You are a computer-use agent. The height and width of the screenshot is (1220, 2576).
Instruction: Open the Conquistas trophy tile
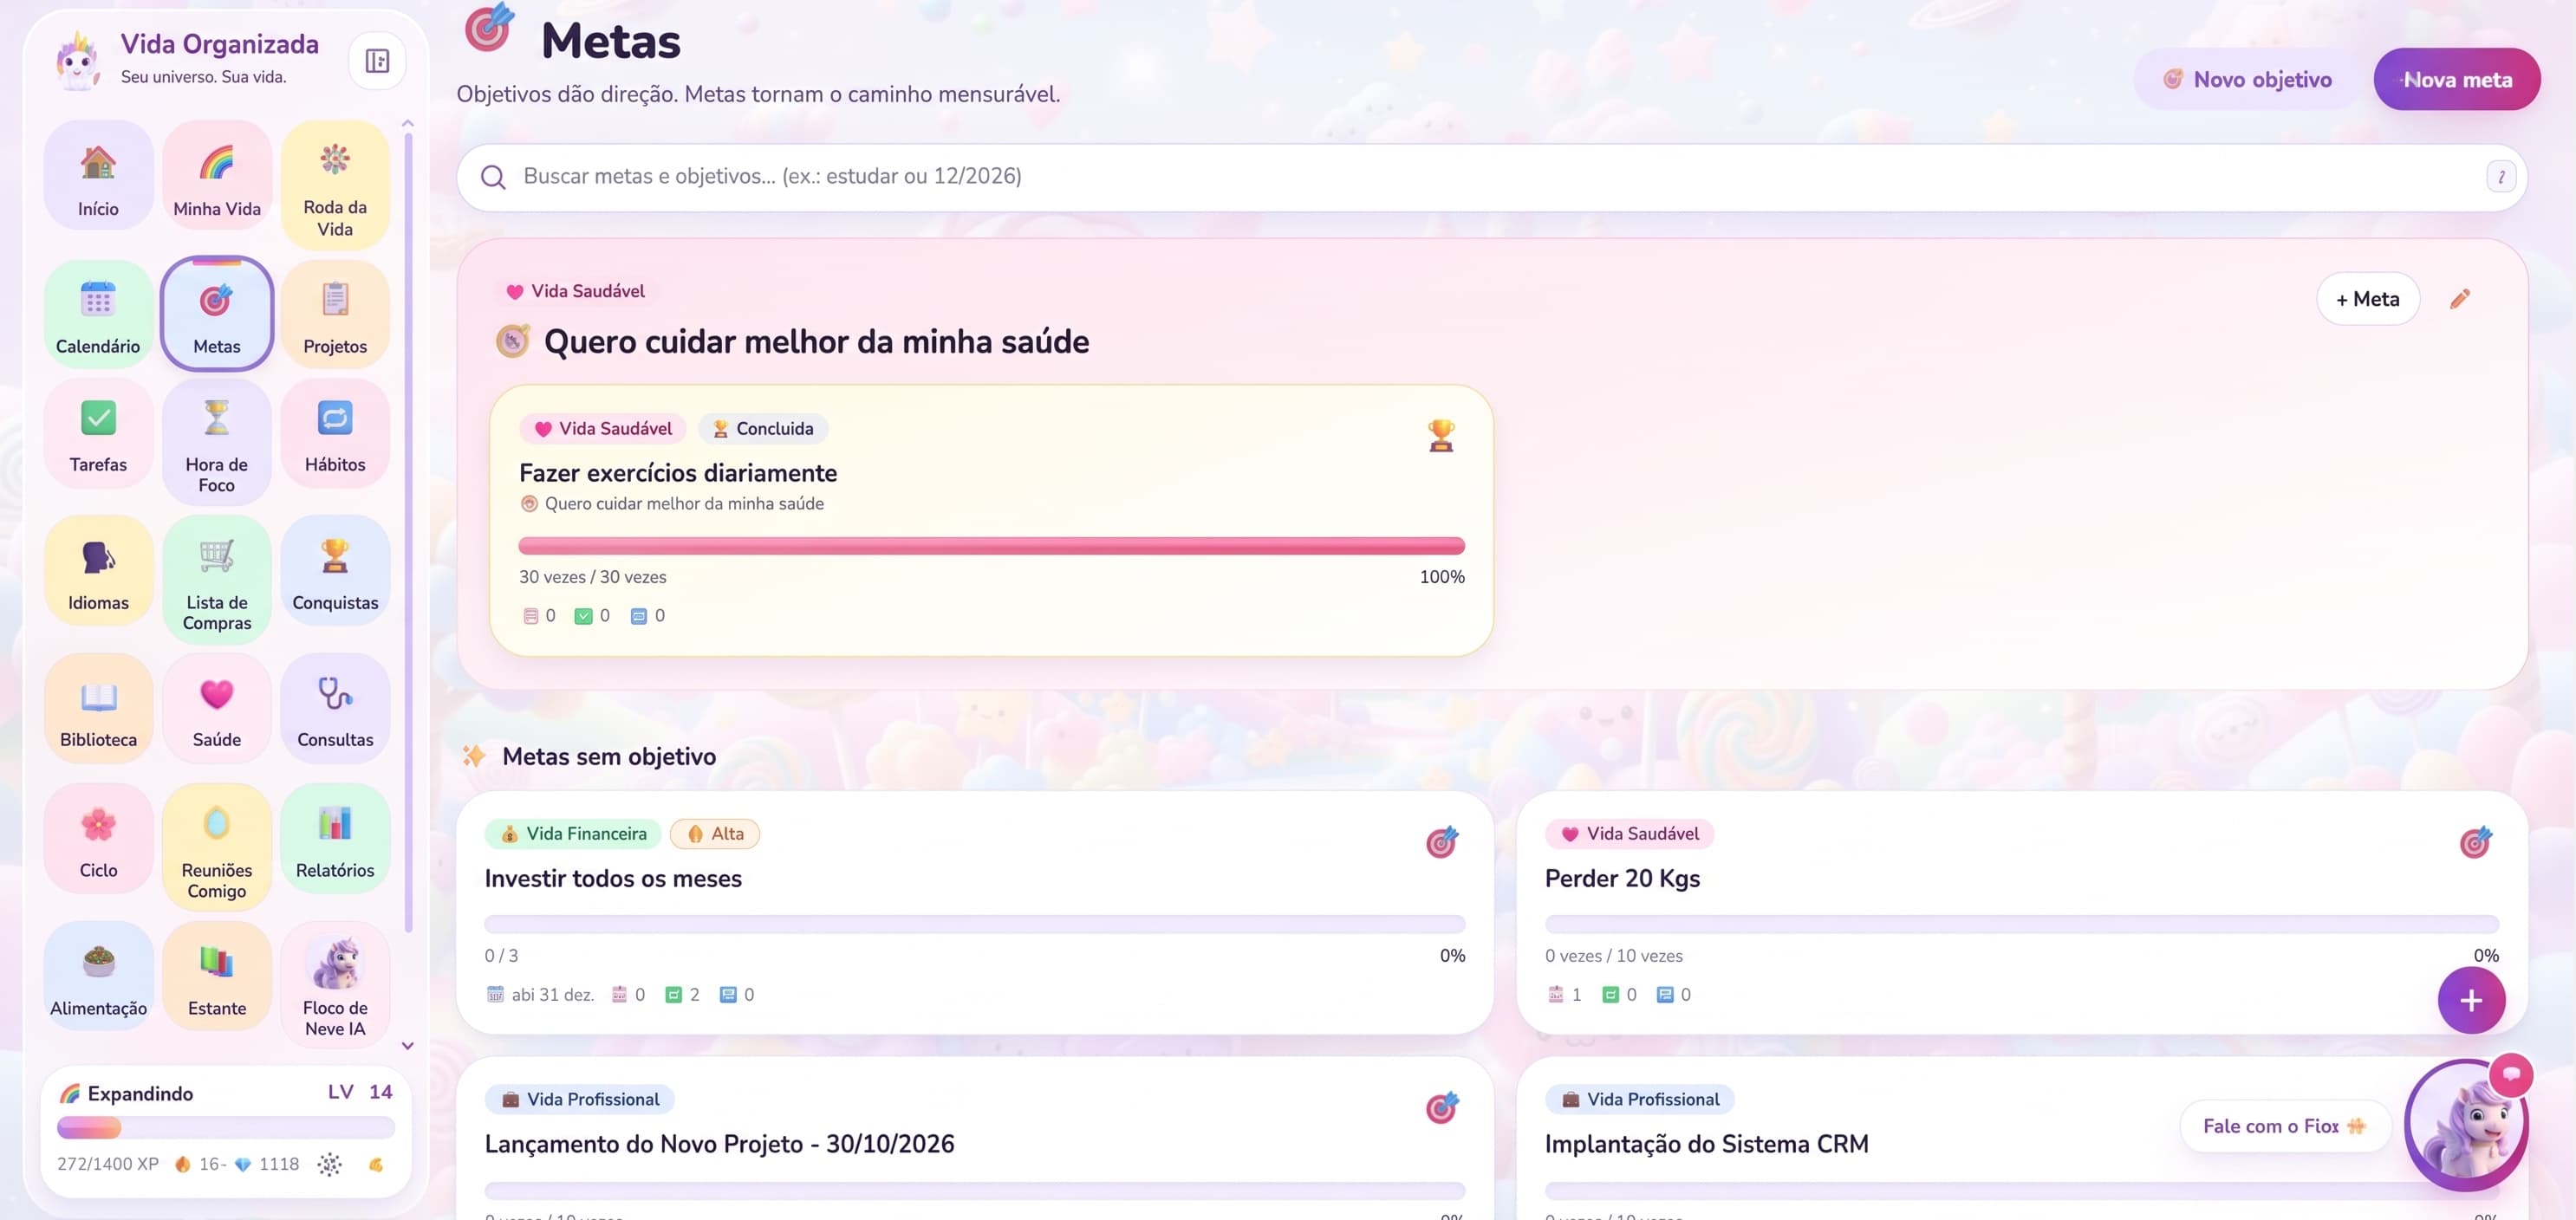[335, 571]
